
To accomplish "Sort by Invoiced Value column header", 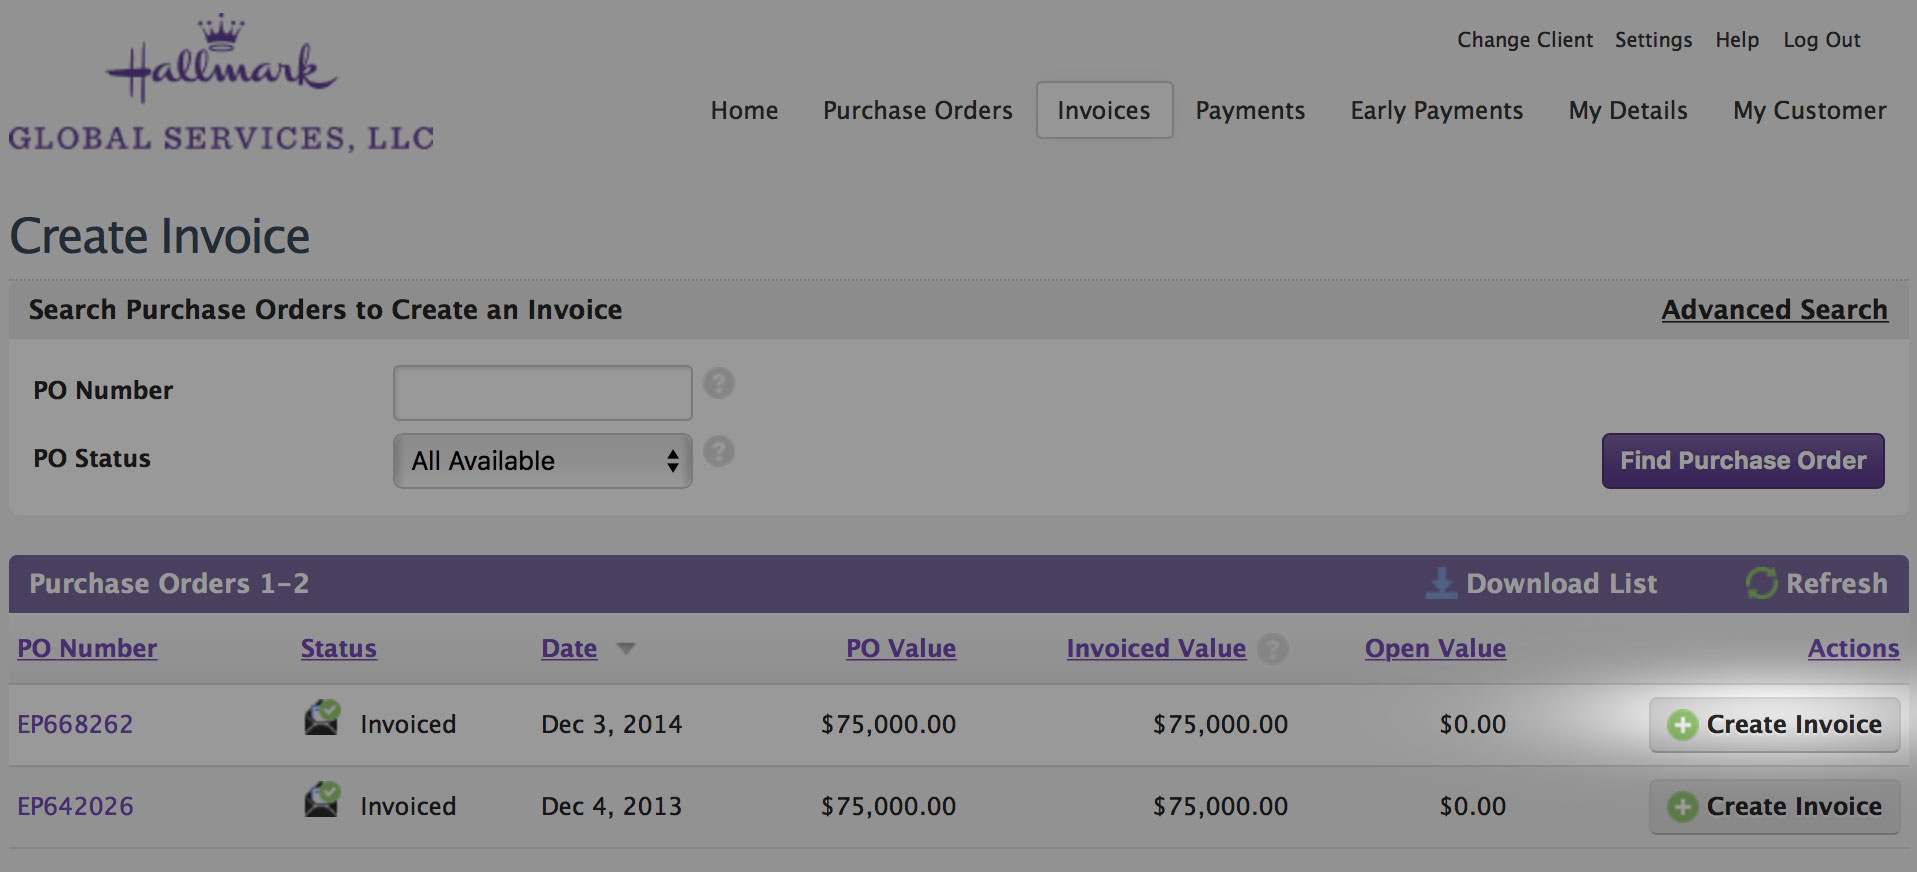I will 1156,649.
